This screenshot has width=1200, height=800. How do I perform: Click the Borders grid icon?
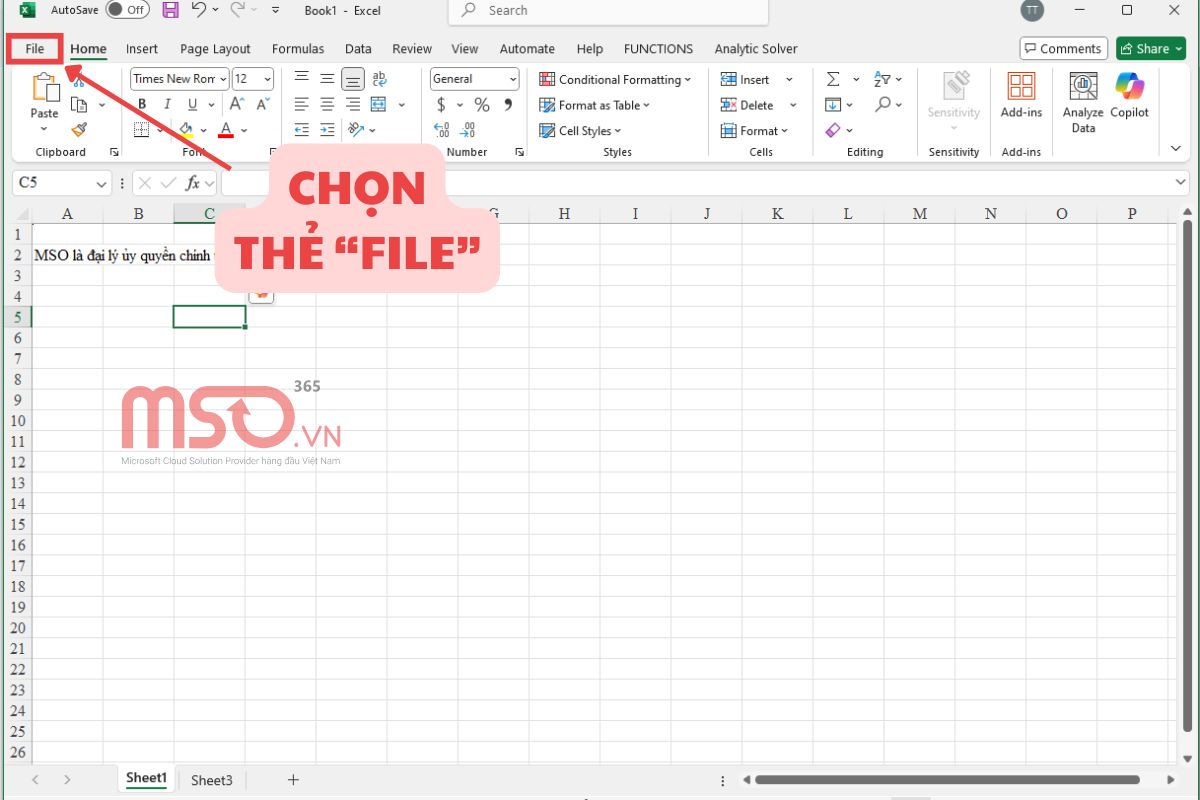(141, 130)
